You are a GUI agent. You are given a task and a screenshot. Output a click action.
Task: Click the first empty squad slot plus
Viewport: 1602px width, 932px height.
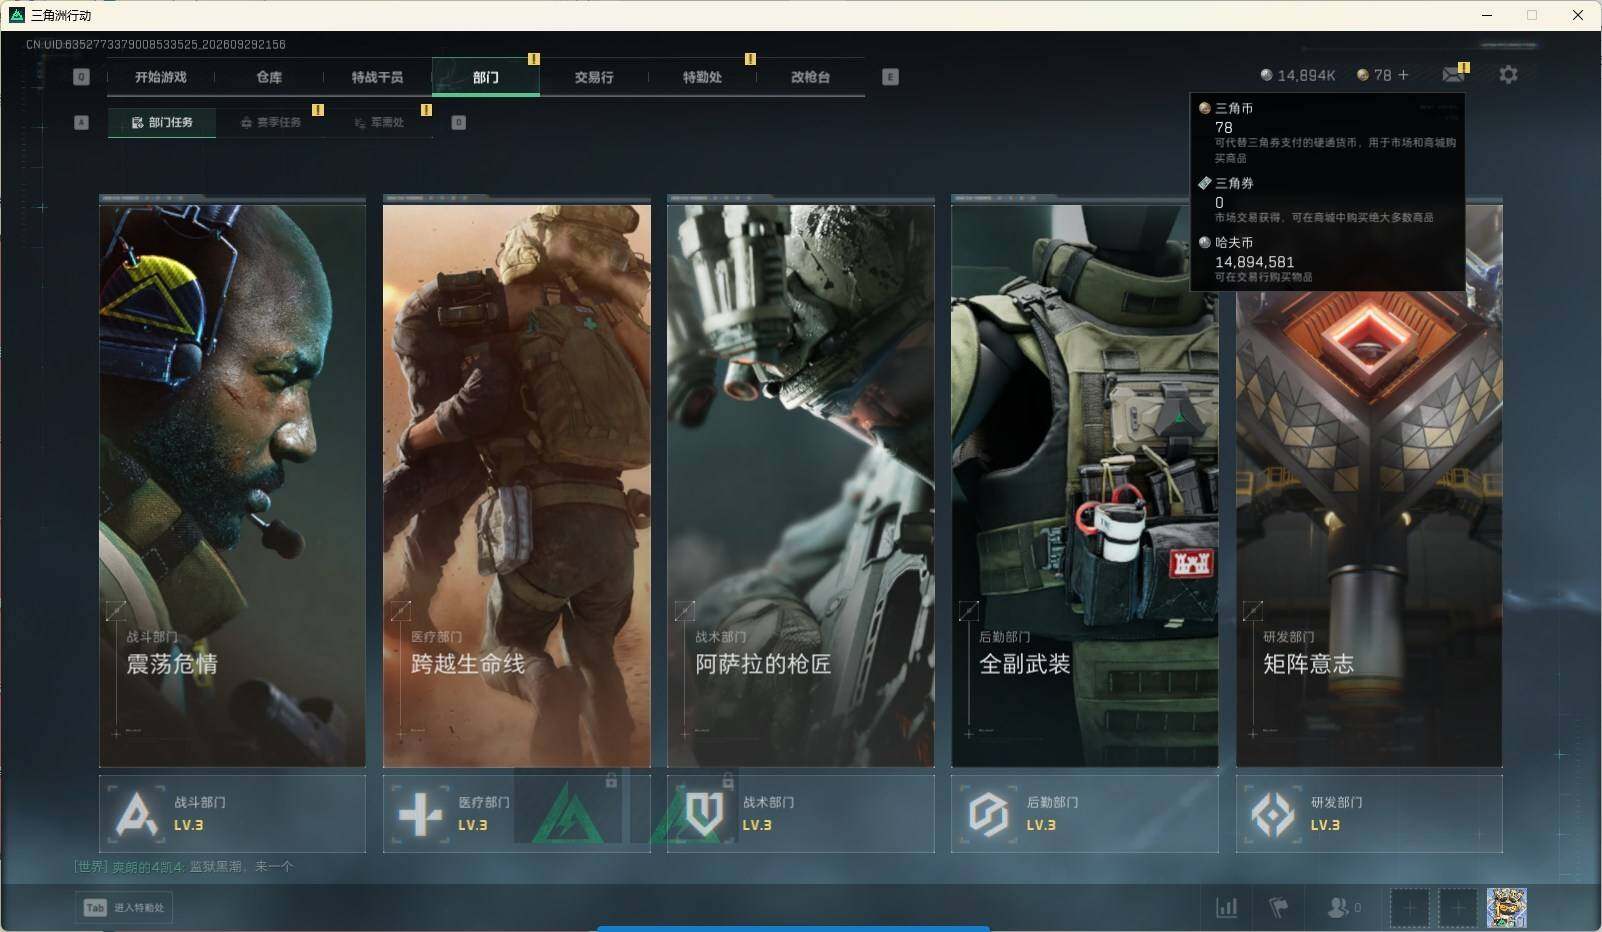point(1409,907)
